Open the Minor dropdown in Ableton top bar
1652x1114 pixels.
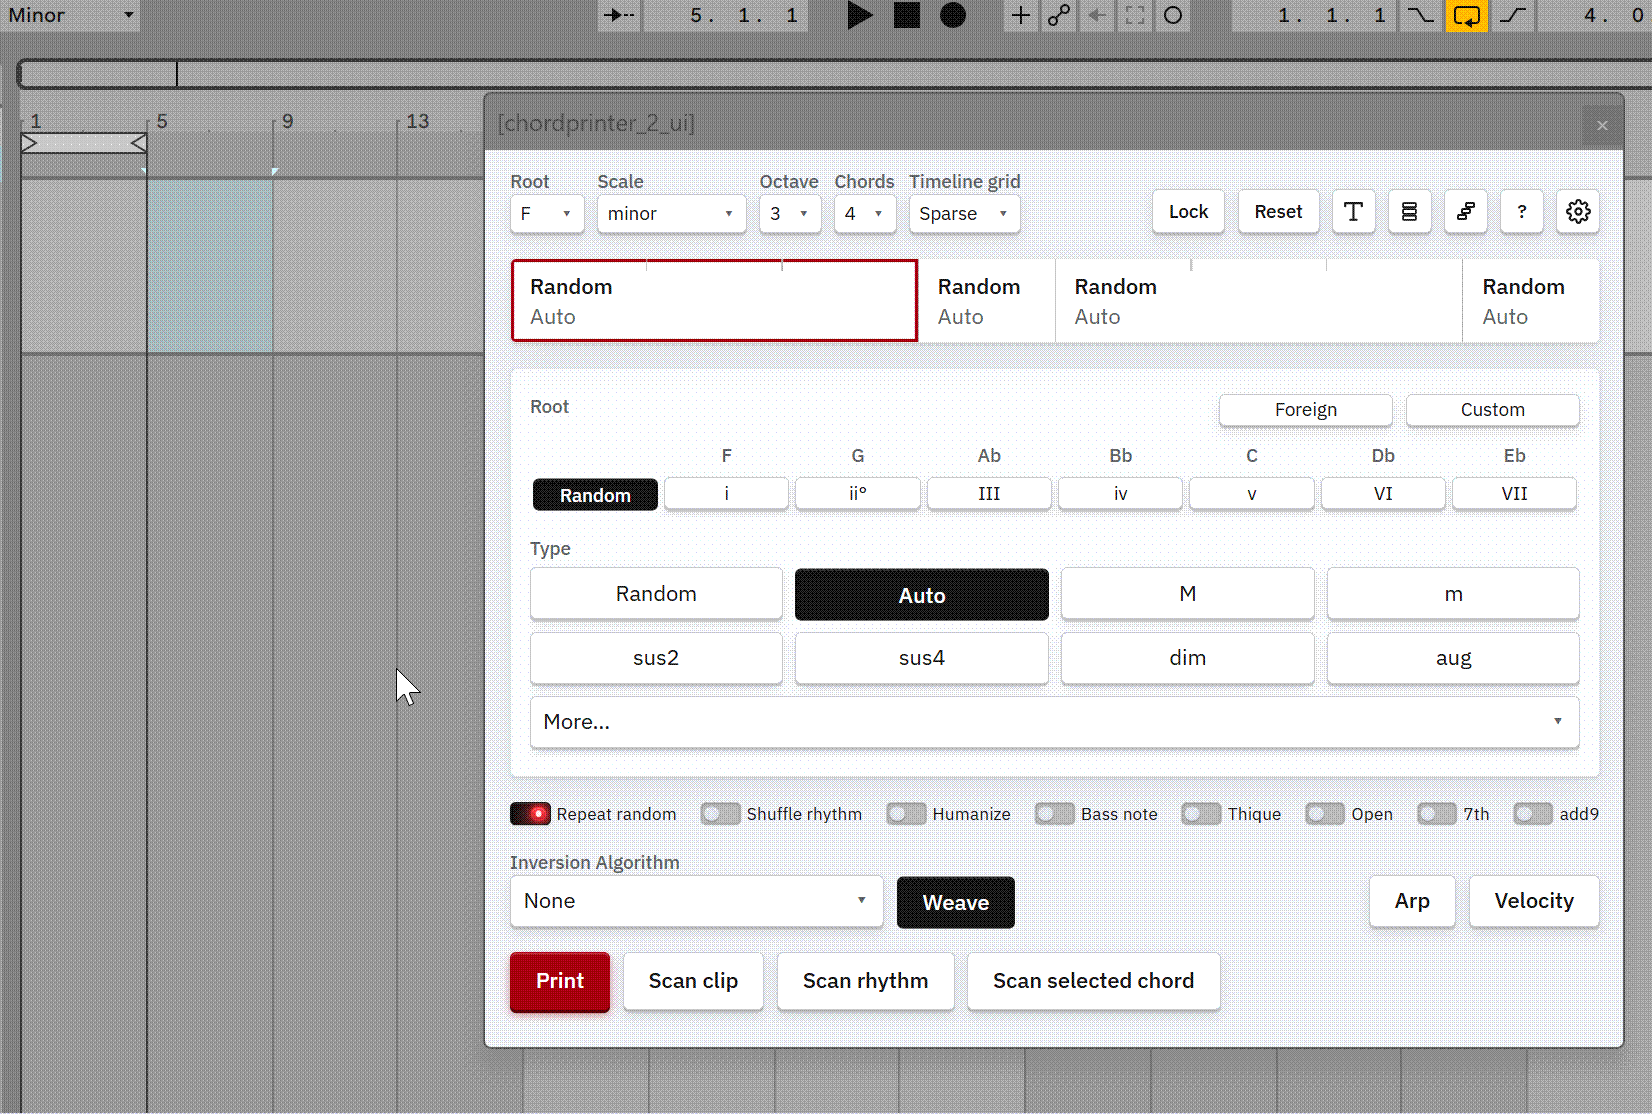click(70, 15)
